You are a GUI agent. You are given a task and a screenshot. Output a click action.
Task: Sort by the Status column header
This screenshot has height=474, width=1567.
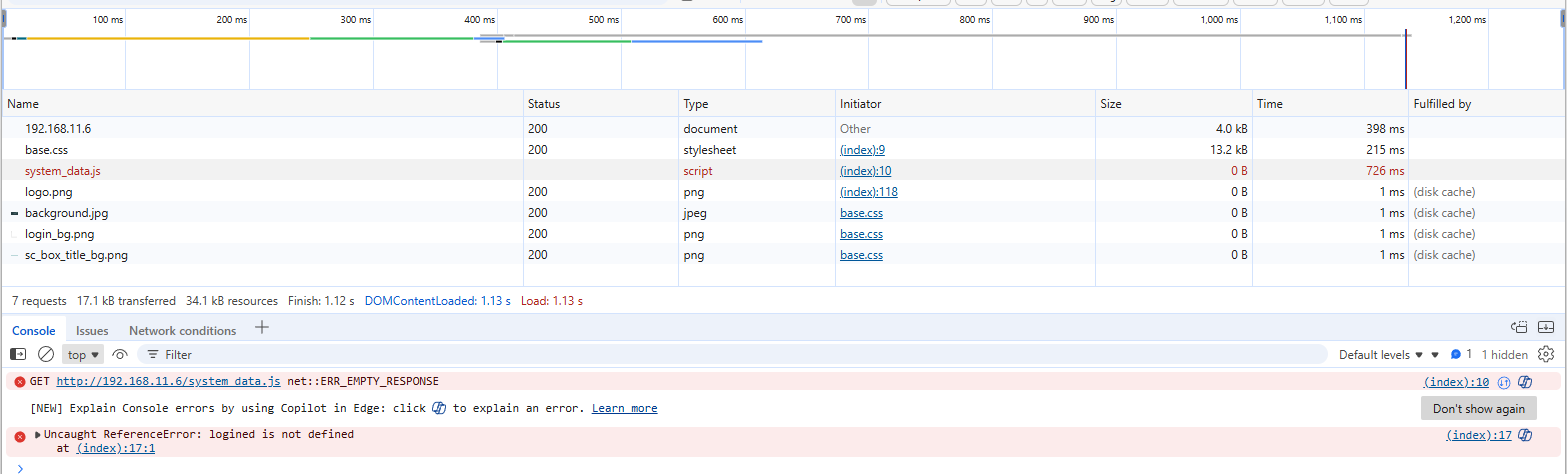tap(601, 103)
